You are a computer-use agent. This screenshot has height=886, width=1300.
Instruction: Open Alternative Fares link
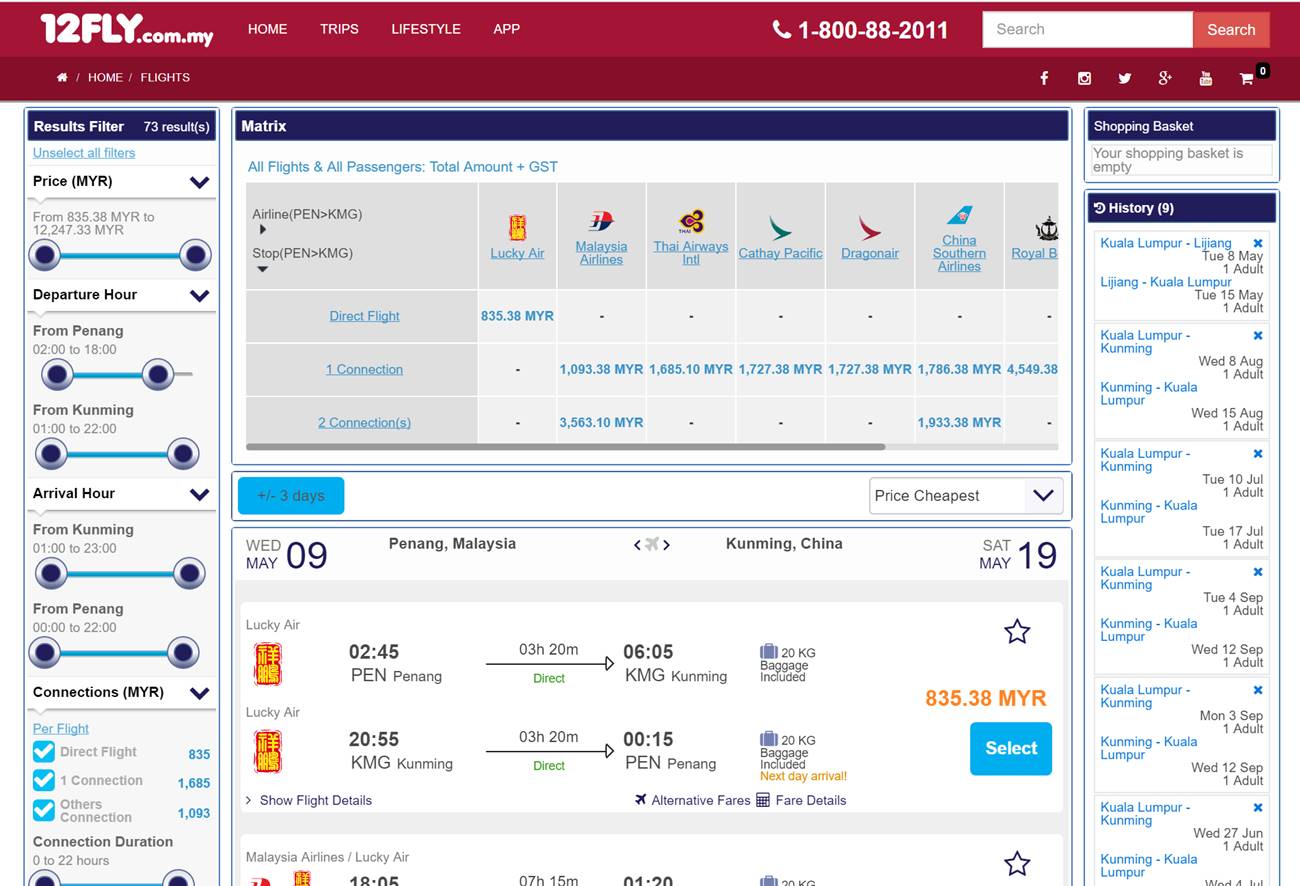(x=692, y=800)
